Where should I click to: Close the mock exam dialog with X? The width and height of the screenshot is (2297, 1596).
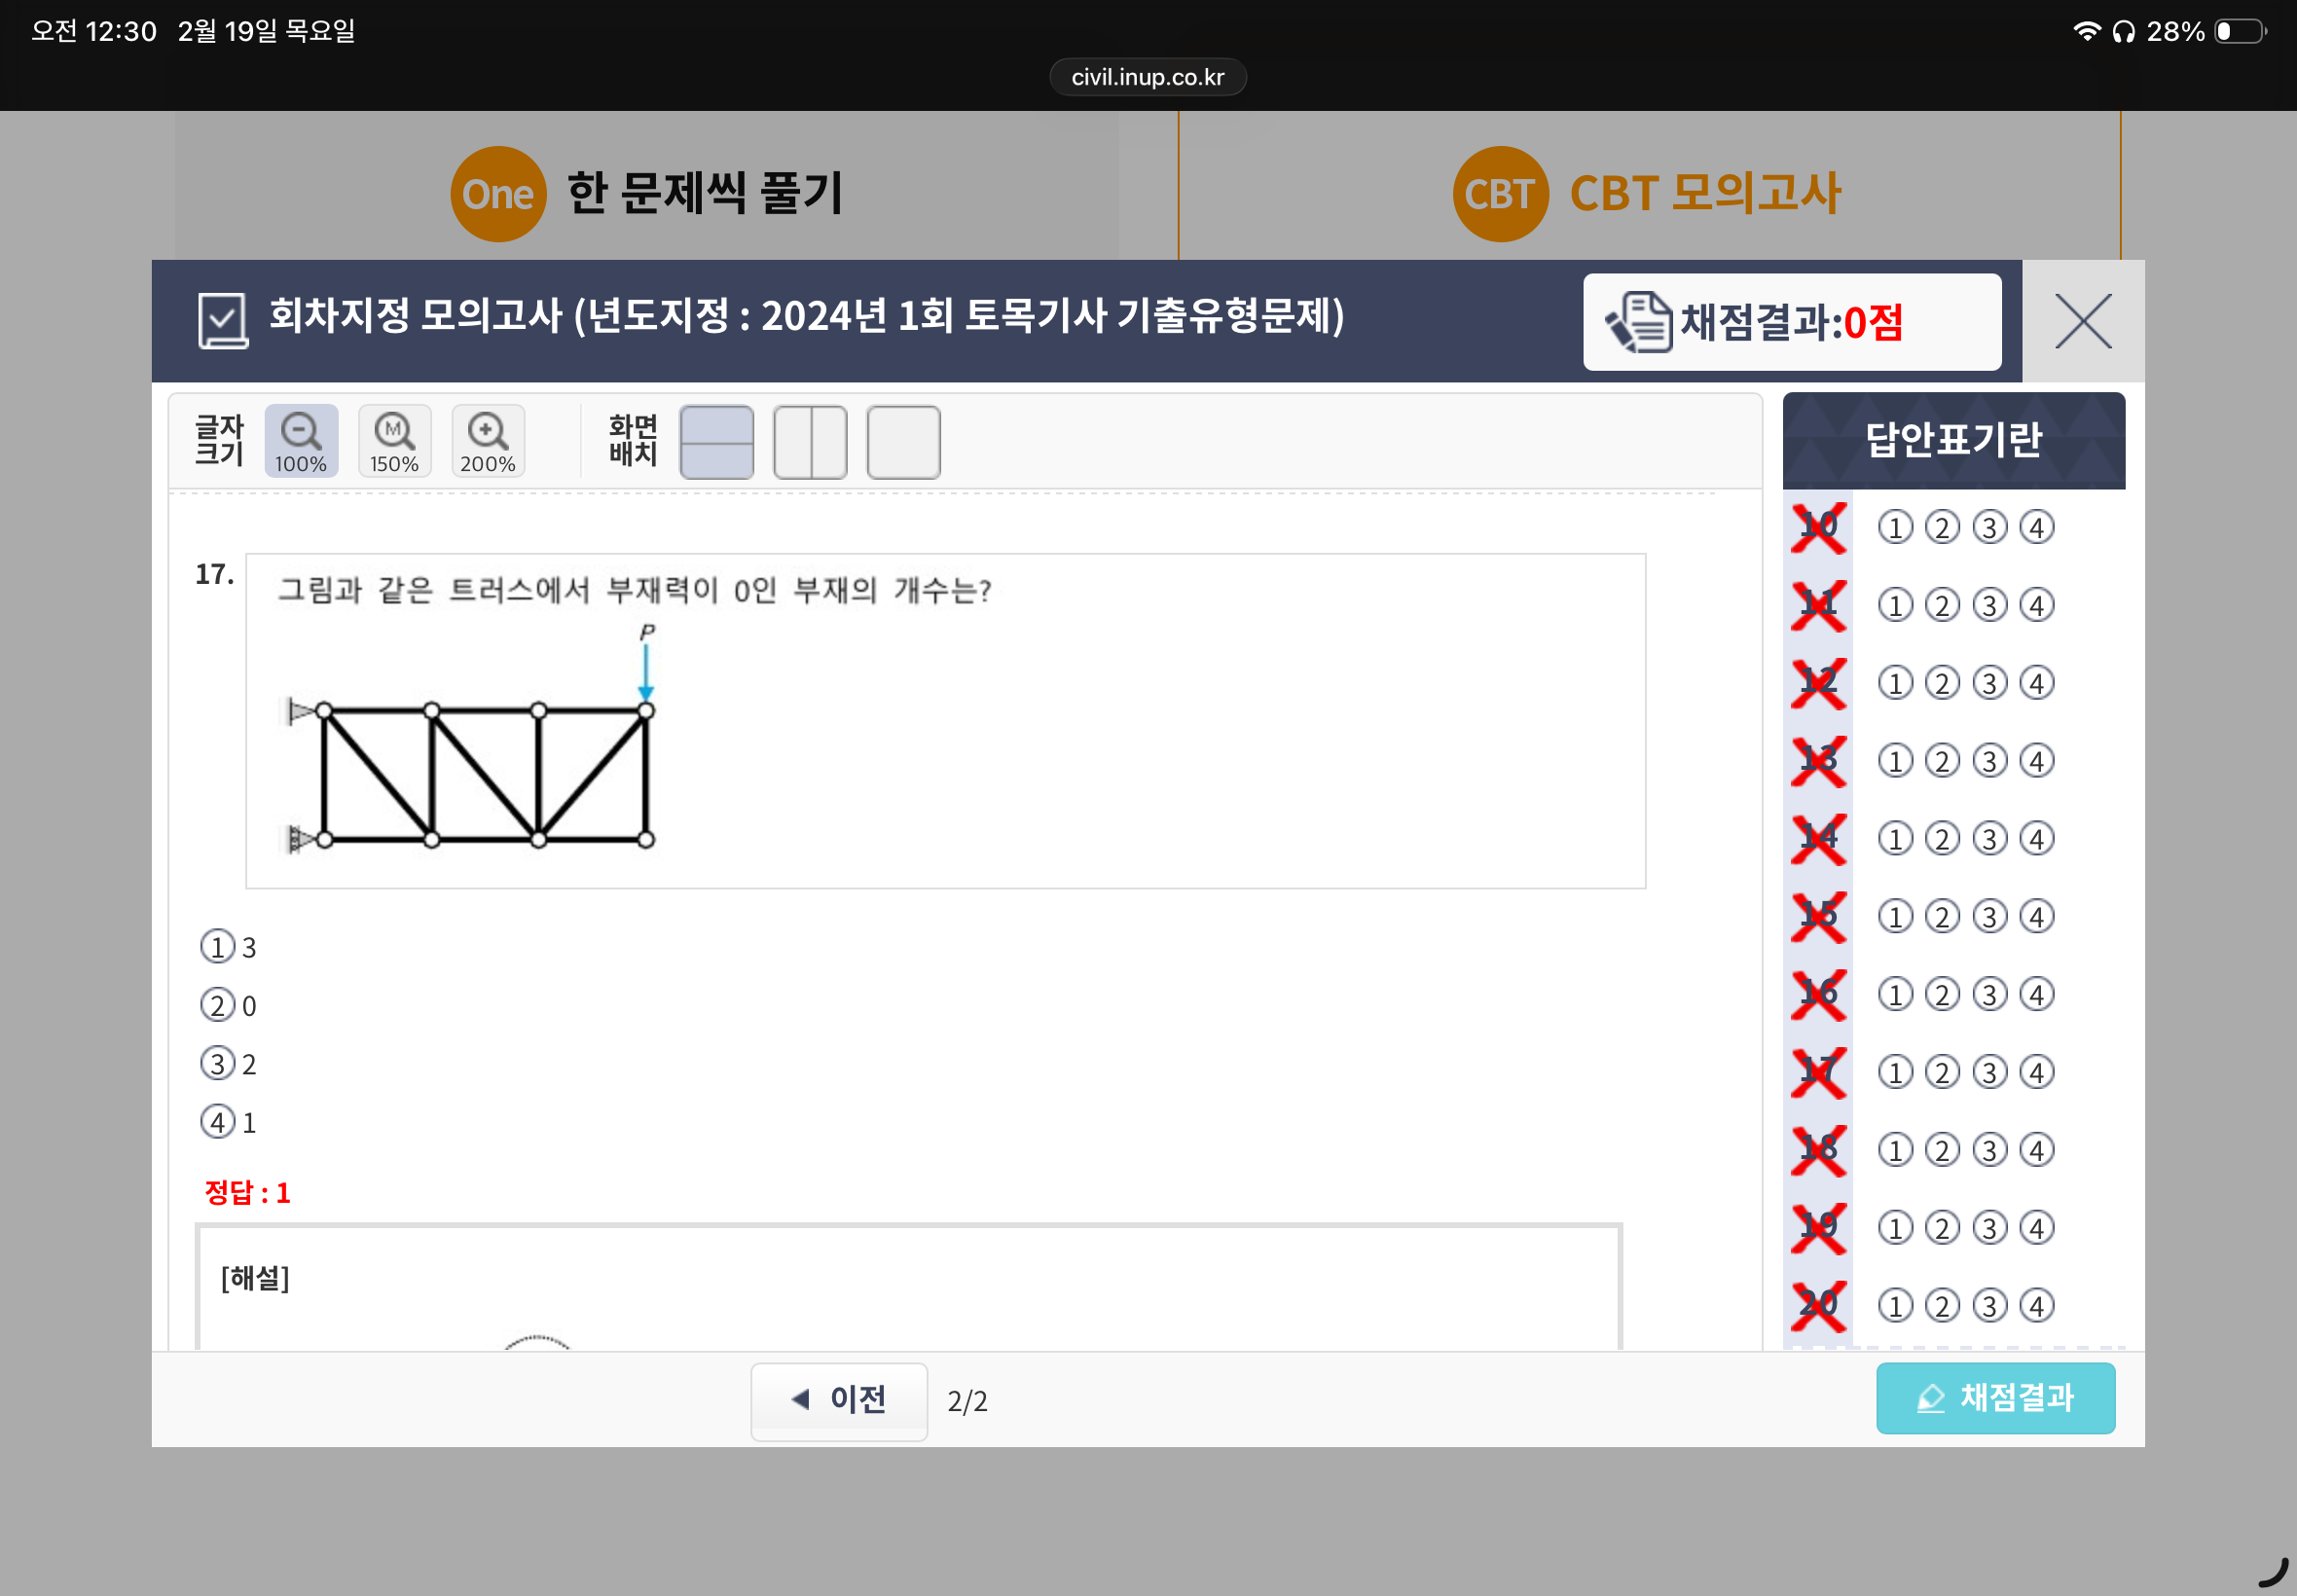point(2082,321)
